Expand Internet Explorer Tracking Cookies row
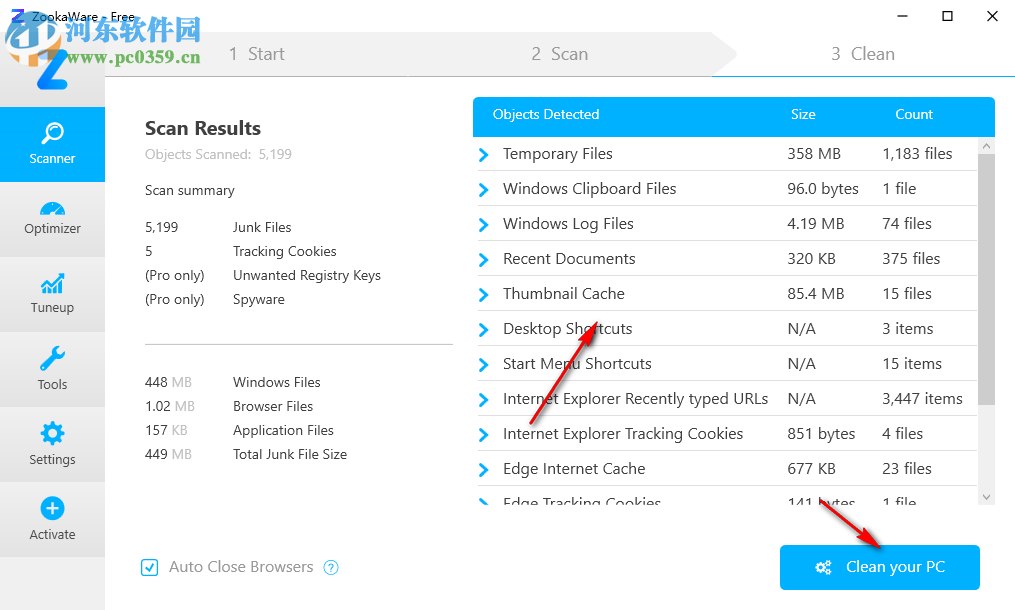1015x610 pixels. click(484, 434)
